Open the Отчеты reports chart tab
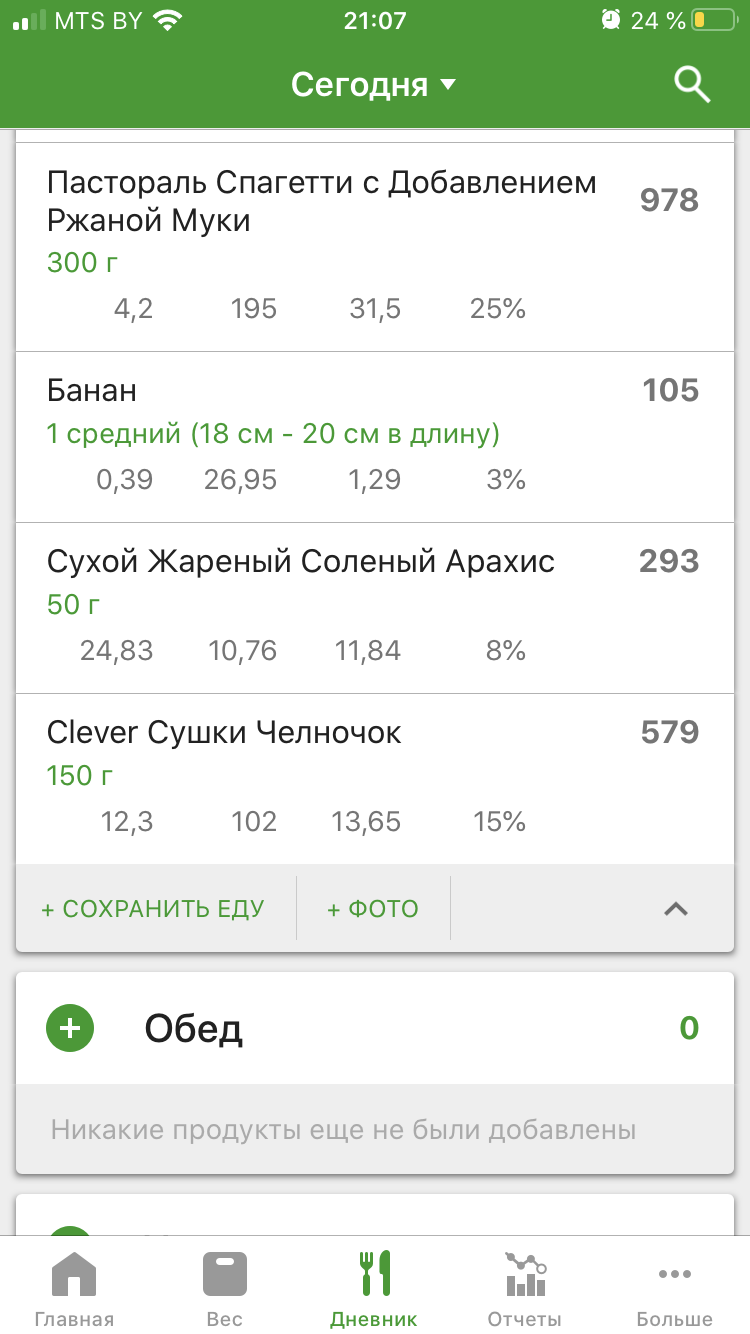 coord(524,1289)
